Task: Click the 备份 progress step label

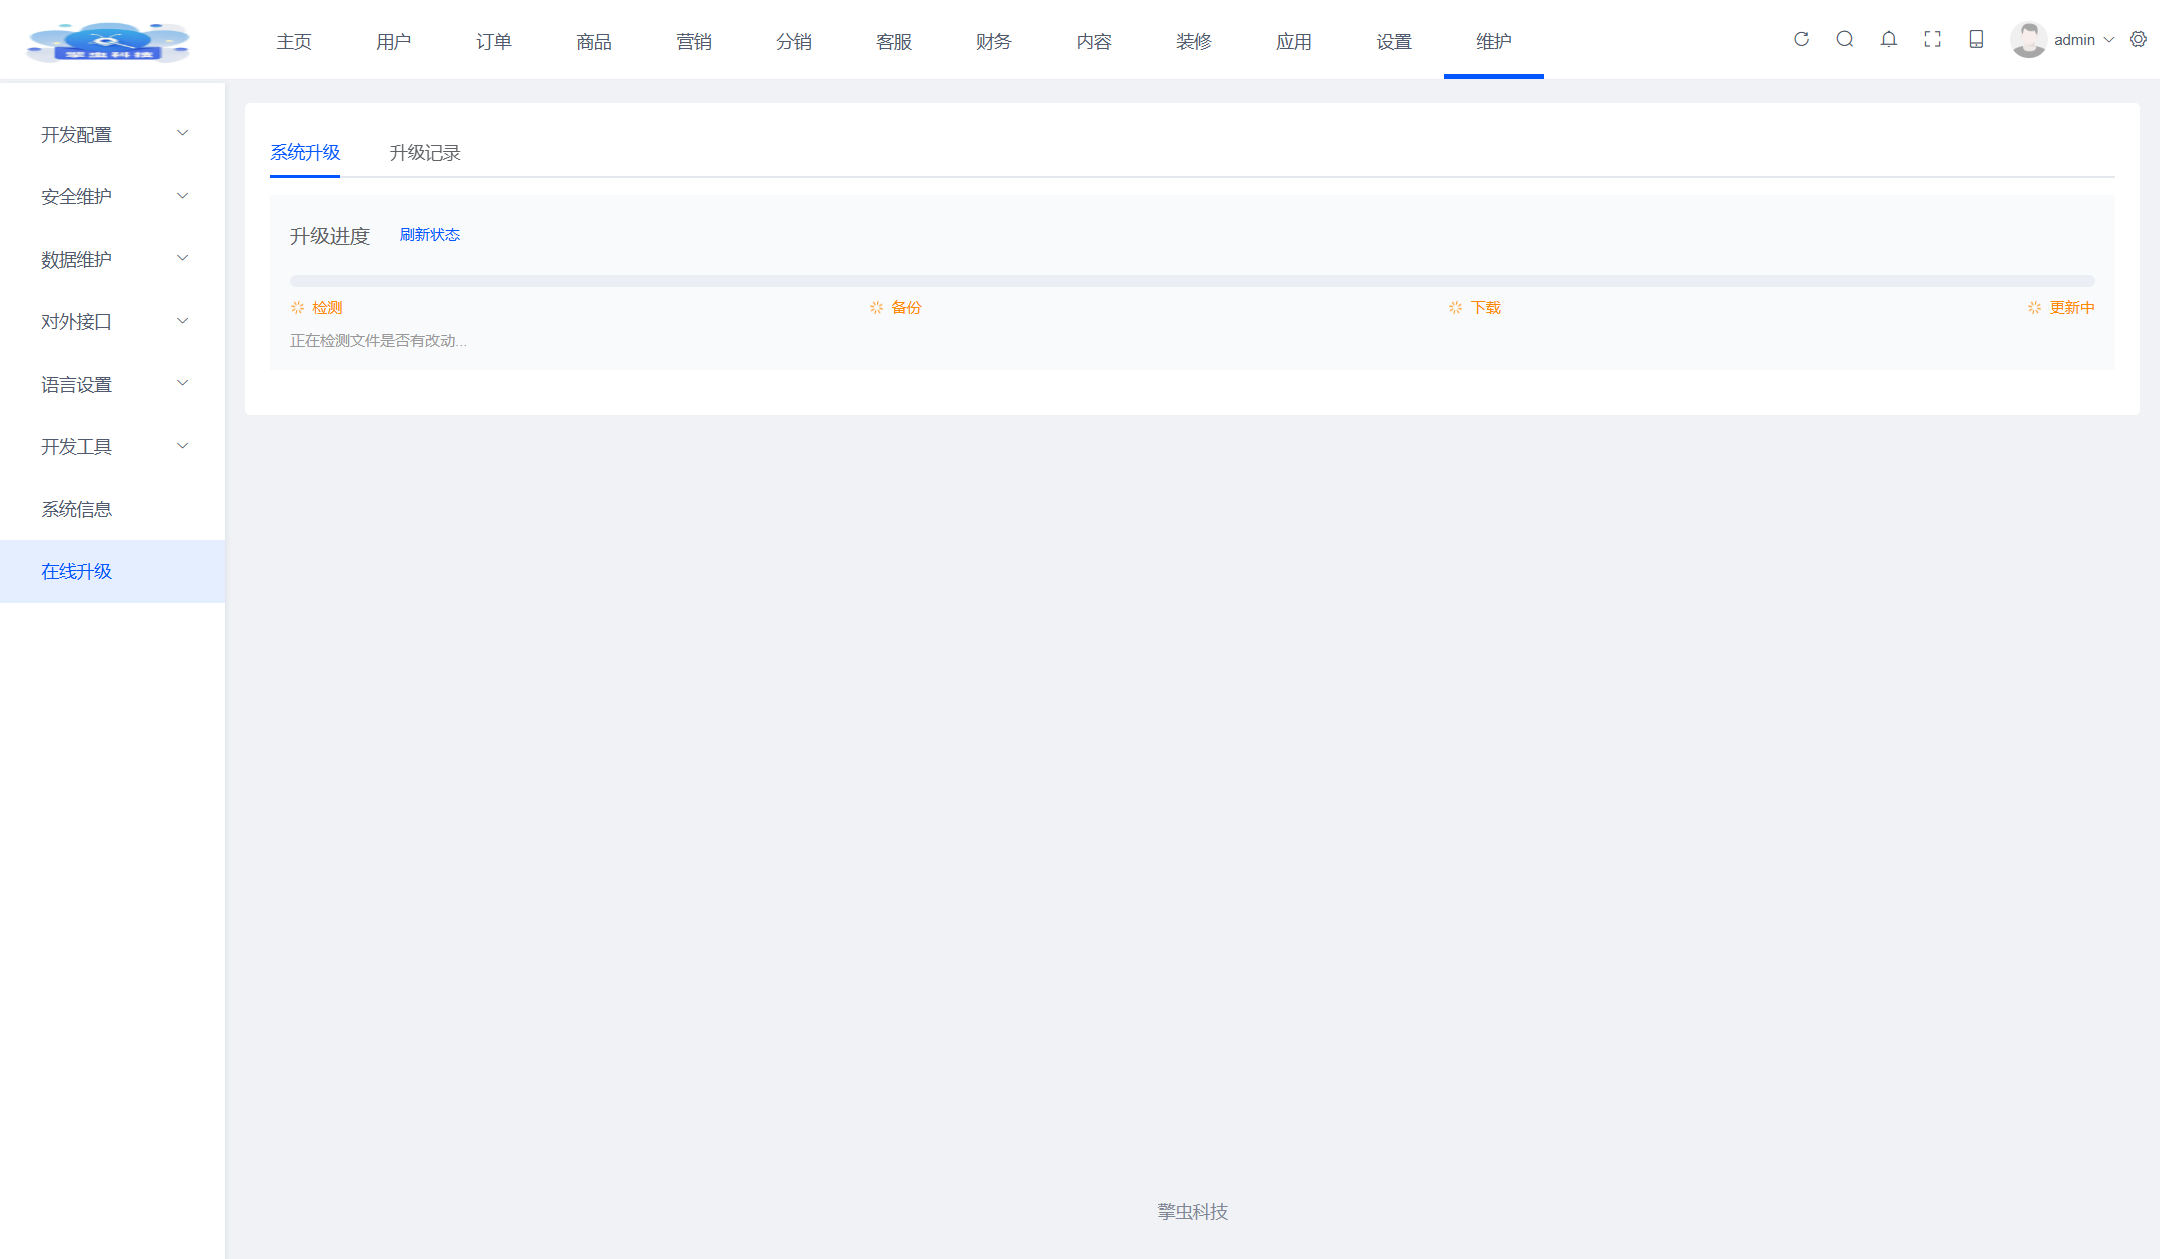Action: tap(906, 308)
